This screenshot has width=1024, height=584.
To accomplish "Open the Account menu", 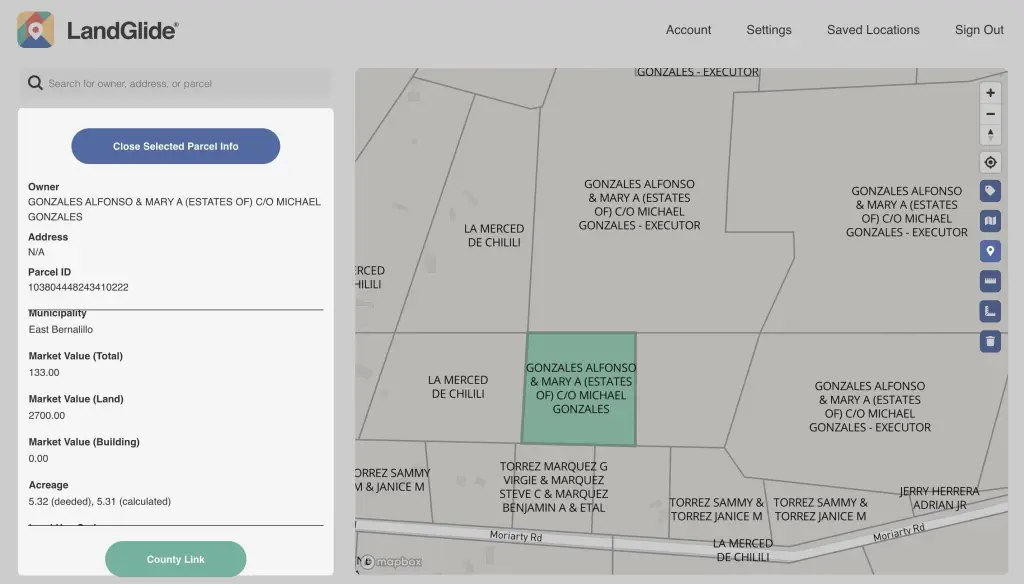I will click(x=688, y=30).
